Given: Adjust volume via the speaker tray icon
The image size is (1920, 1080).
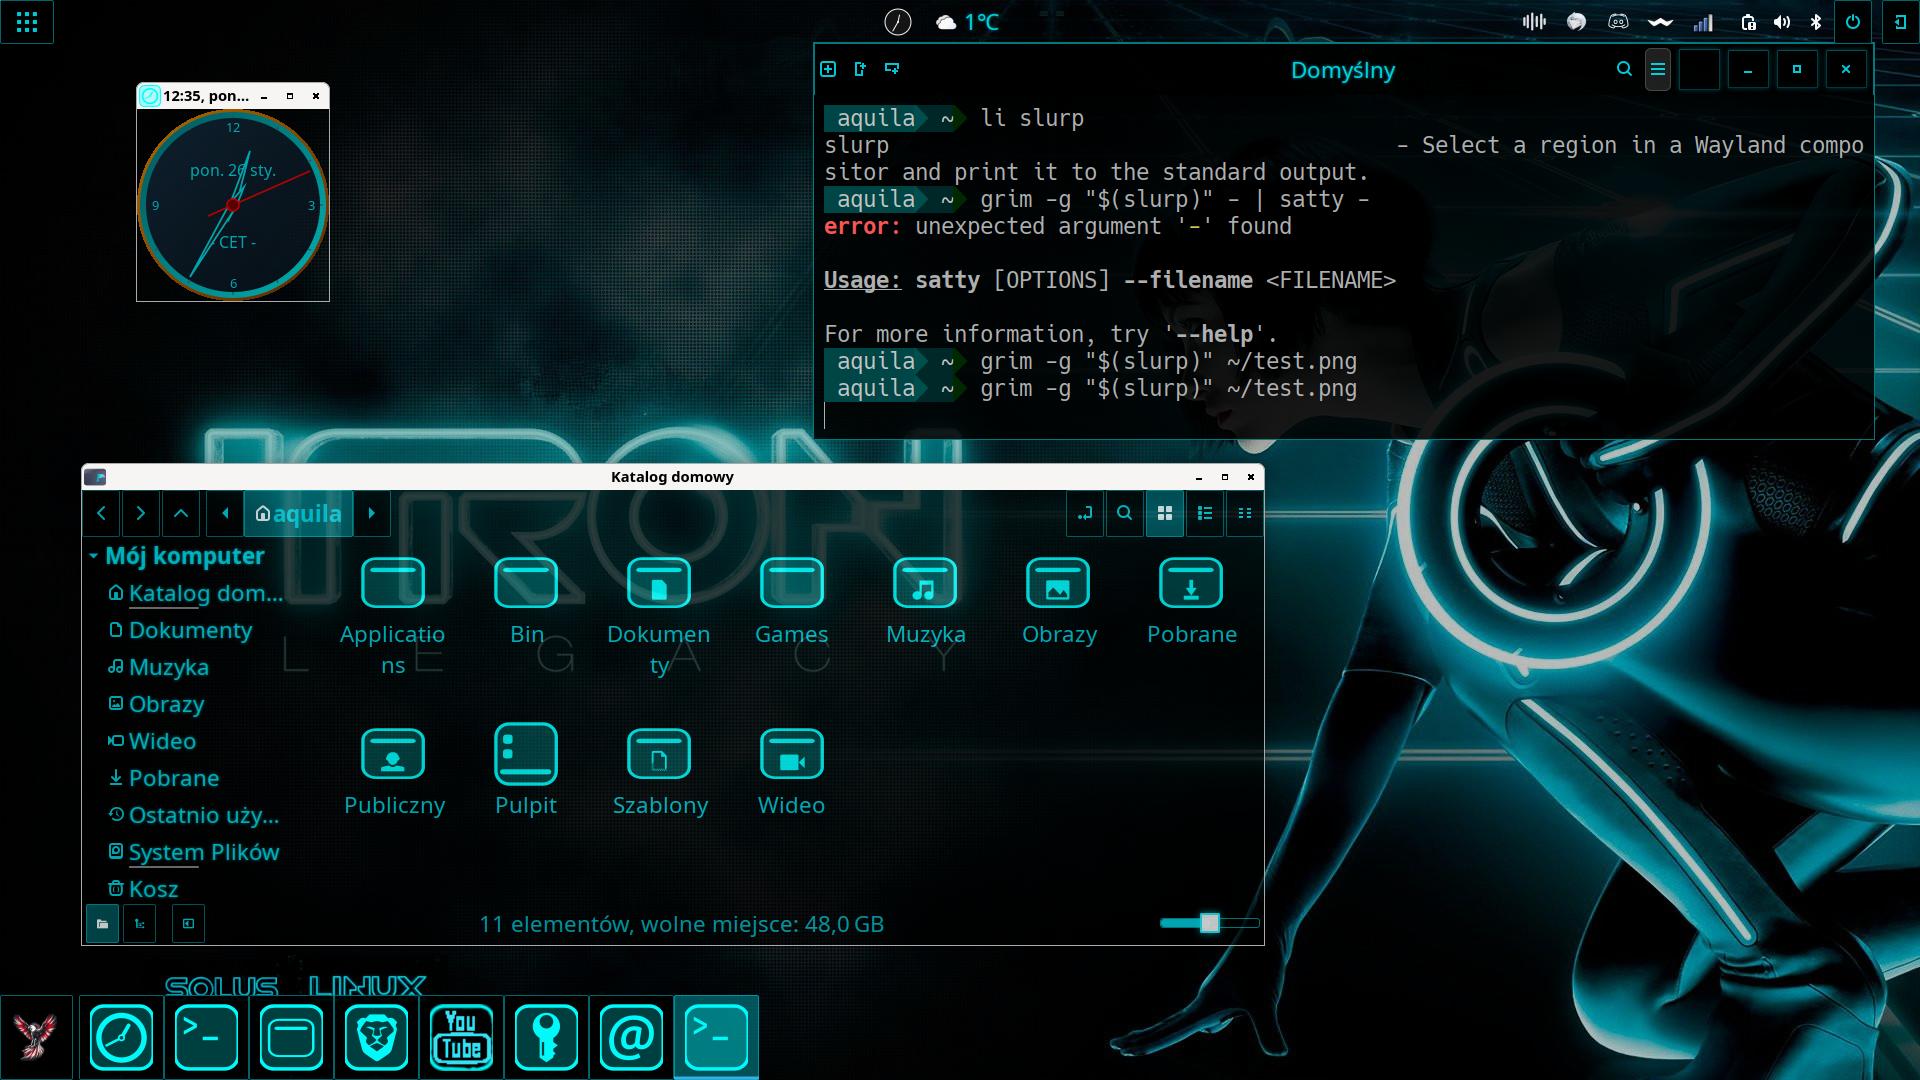Looking at the screenshot, I should 1783,21.
